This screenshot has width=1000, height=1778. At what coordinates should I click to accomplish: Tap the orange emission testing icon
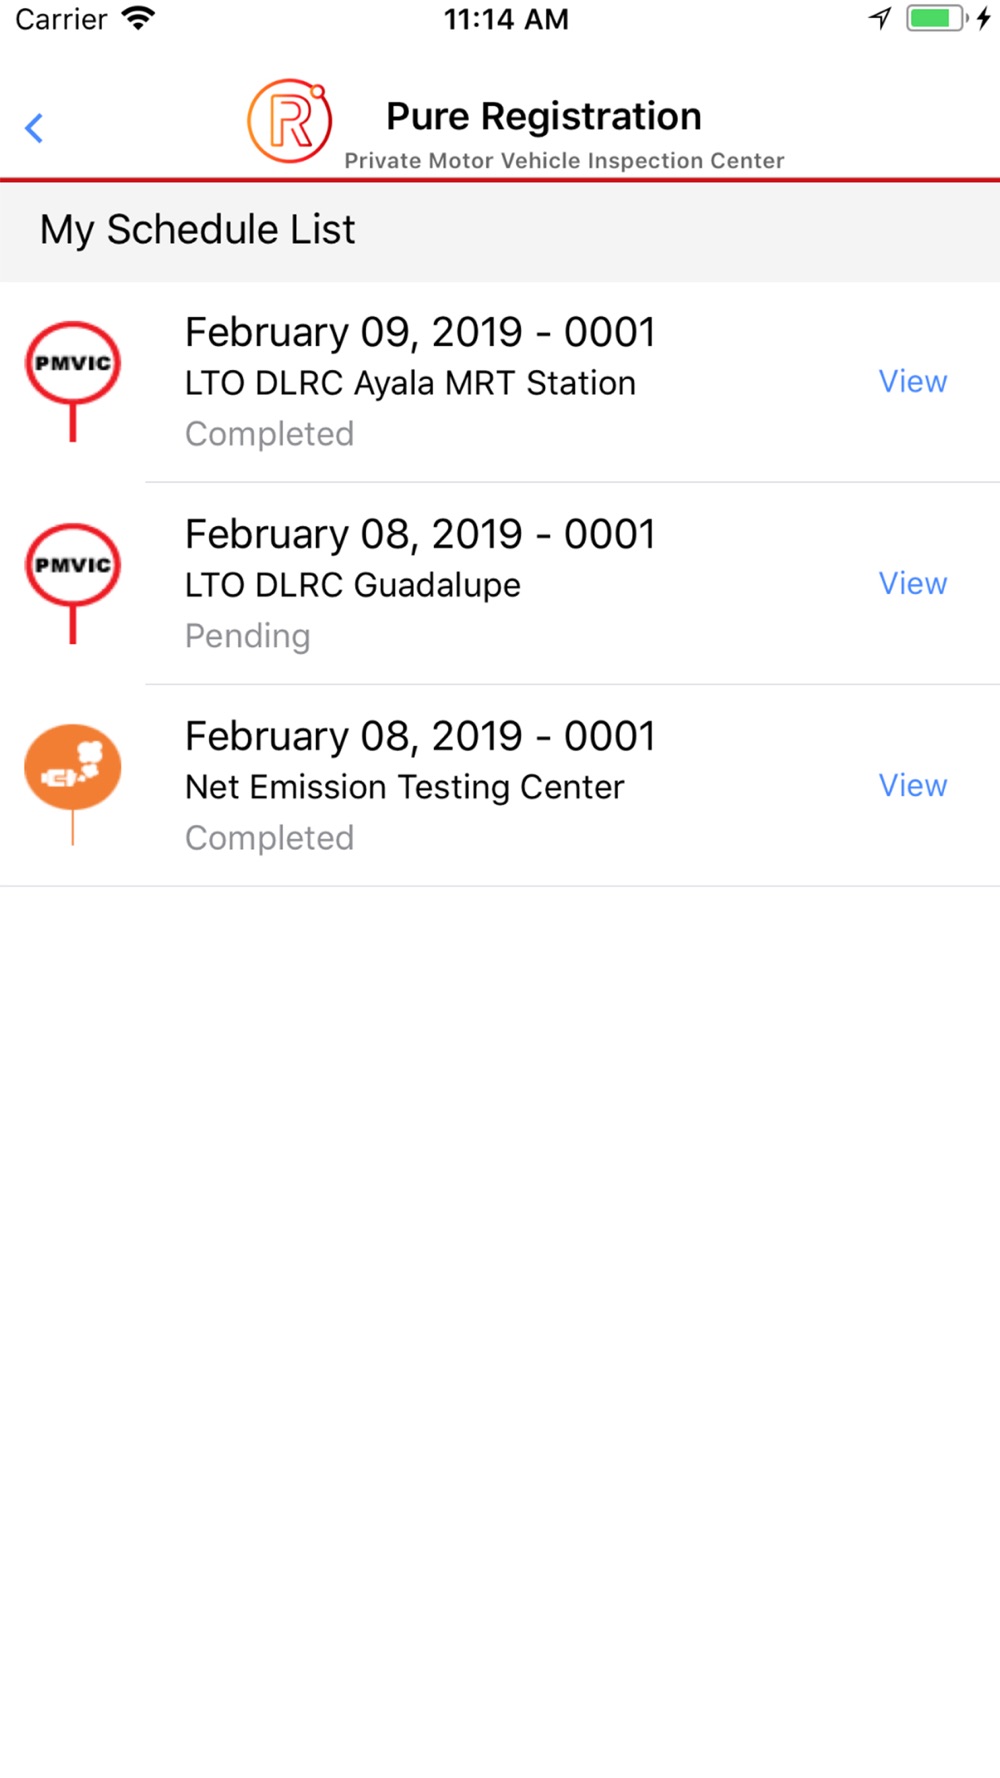[x=73, y=768]
